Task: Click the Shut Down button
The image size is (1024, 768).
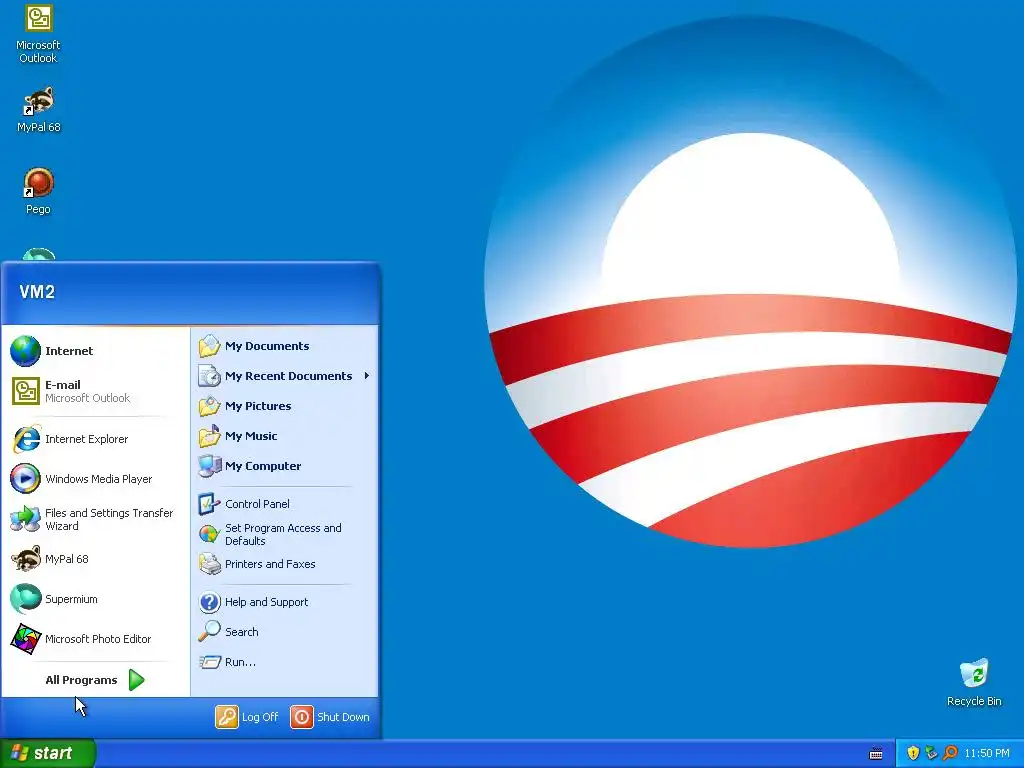Action: [x=330, y=717]
